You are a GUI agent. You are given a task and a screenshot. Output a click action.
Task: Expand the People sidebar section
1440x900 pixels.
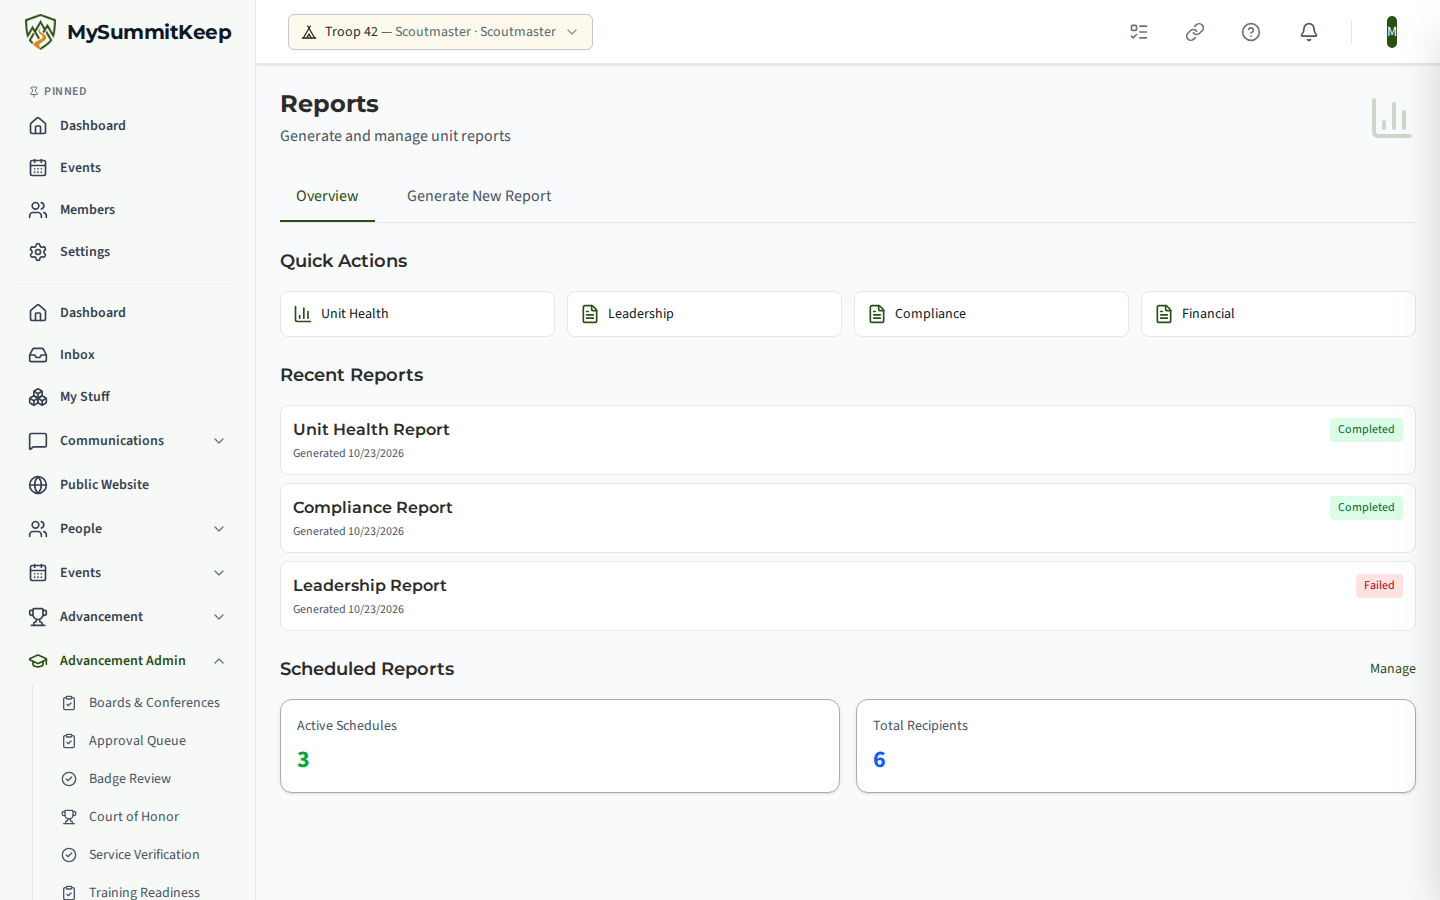click(127, 529)
